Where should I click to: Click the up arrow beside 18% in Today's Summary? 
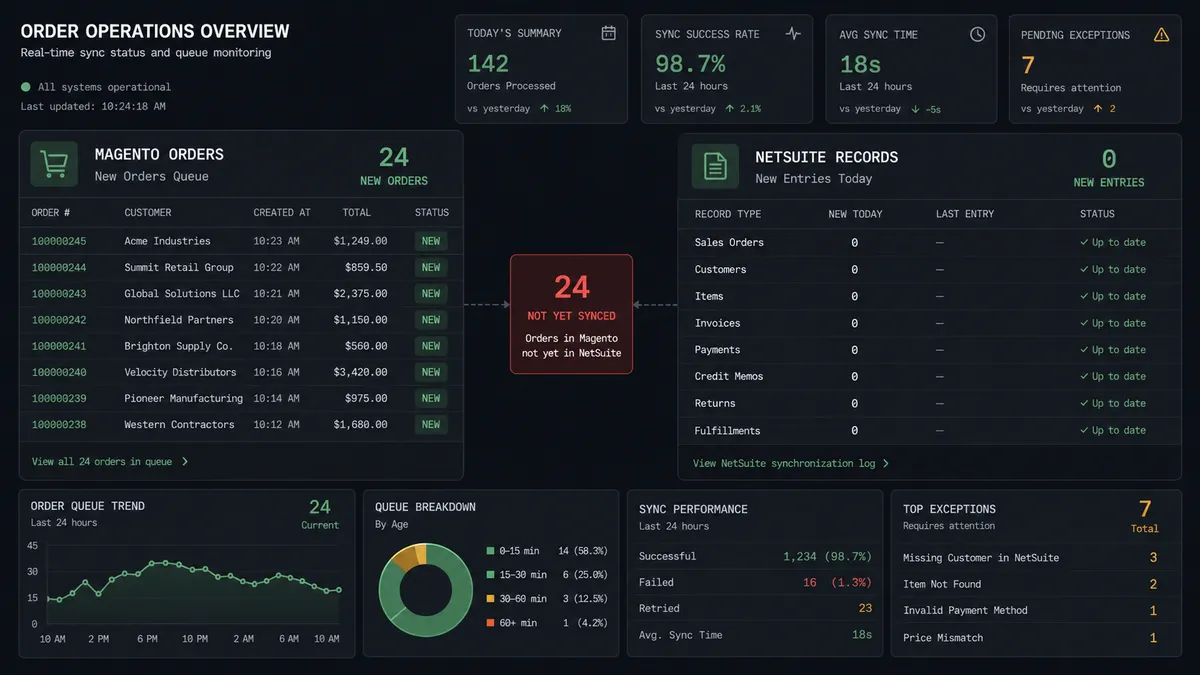544,108
